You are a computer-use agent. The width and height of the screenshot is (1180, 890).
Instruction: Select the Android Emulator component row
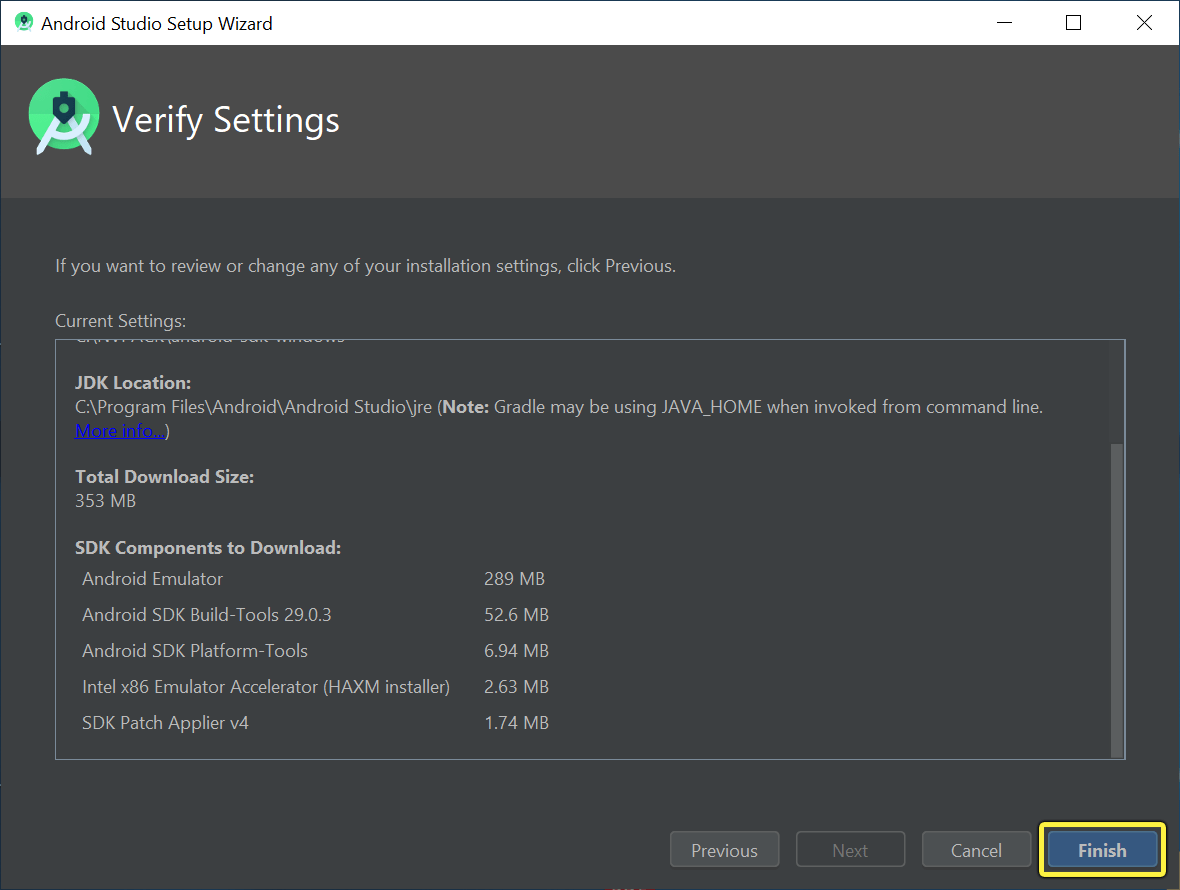point(152,578)
